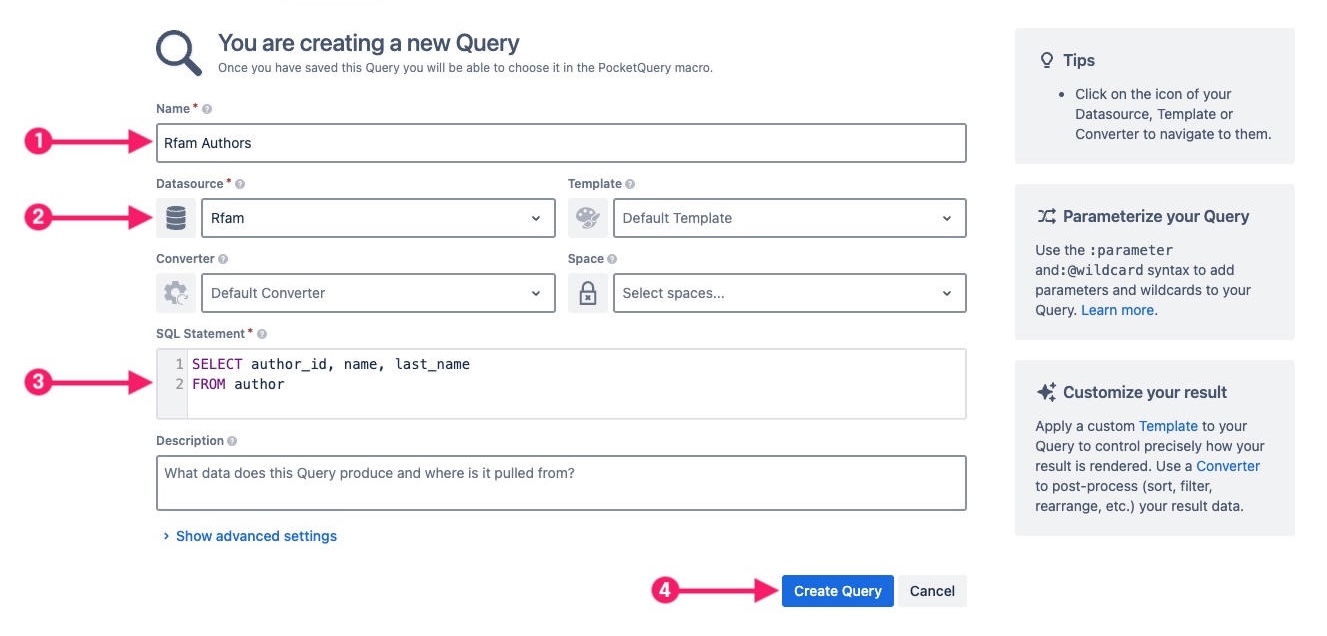
Task: Click the Cancel button
Action: (931, 591)
